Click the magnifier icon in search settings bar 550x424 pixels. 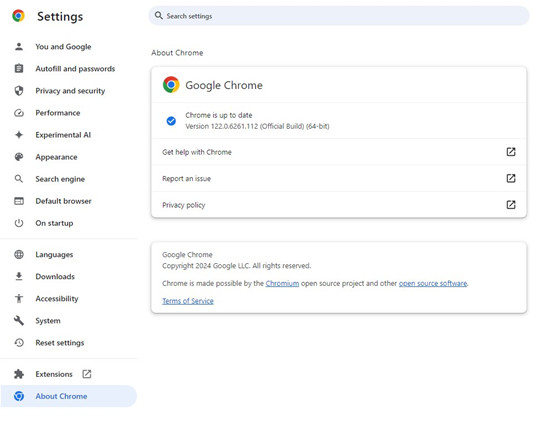pyautogui.click(x=159, y=15)
